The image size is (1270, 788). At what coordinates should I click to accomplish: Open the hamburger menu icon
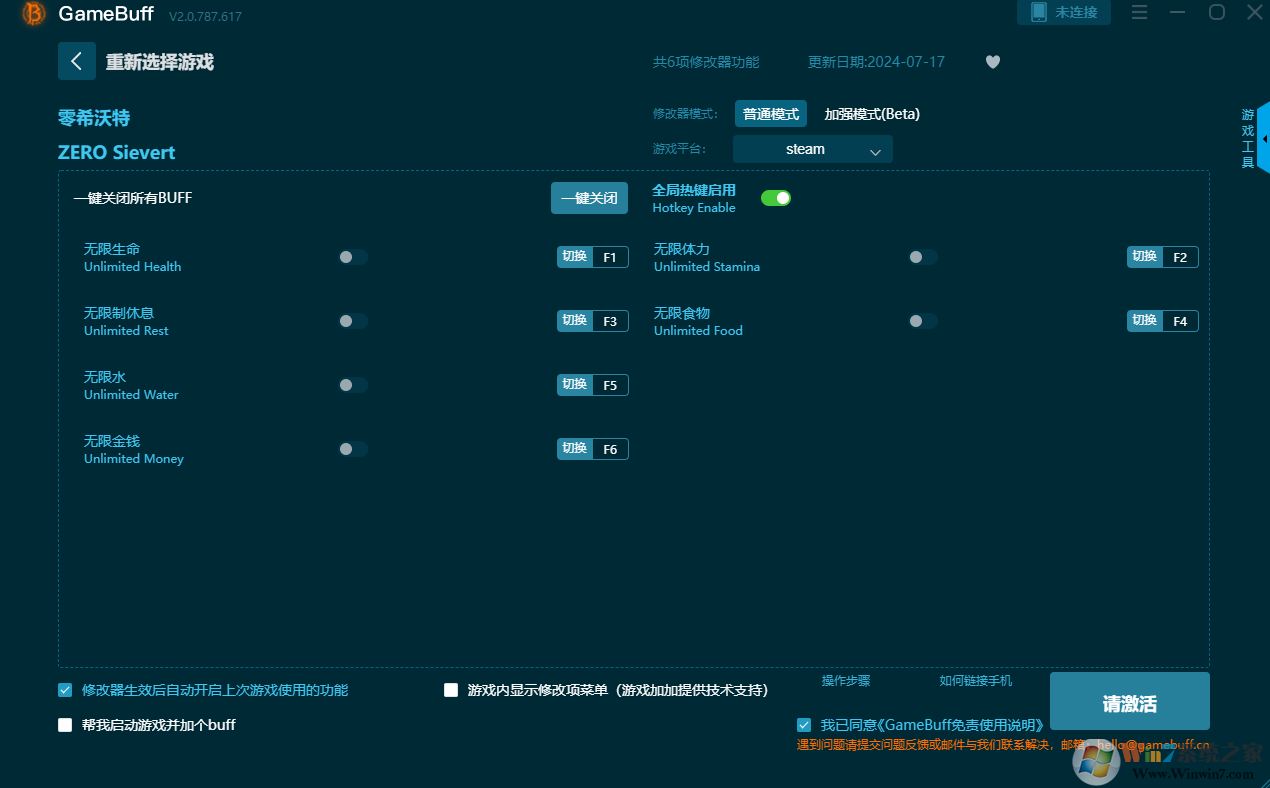pos(1139,13)
